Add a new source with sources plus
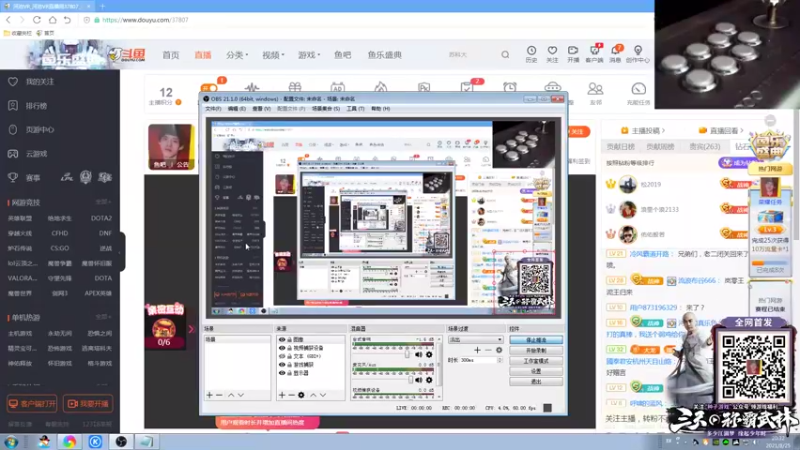800x450 pixels. click(x=282, y=395)
